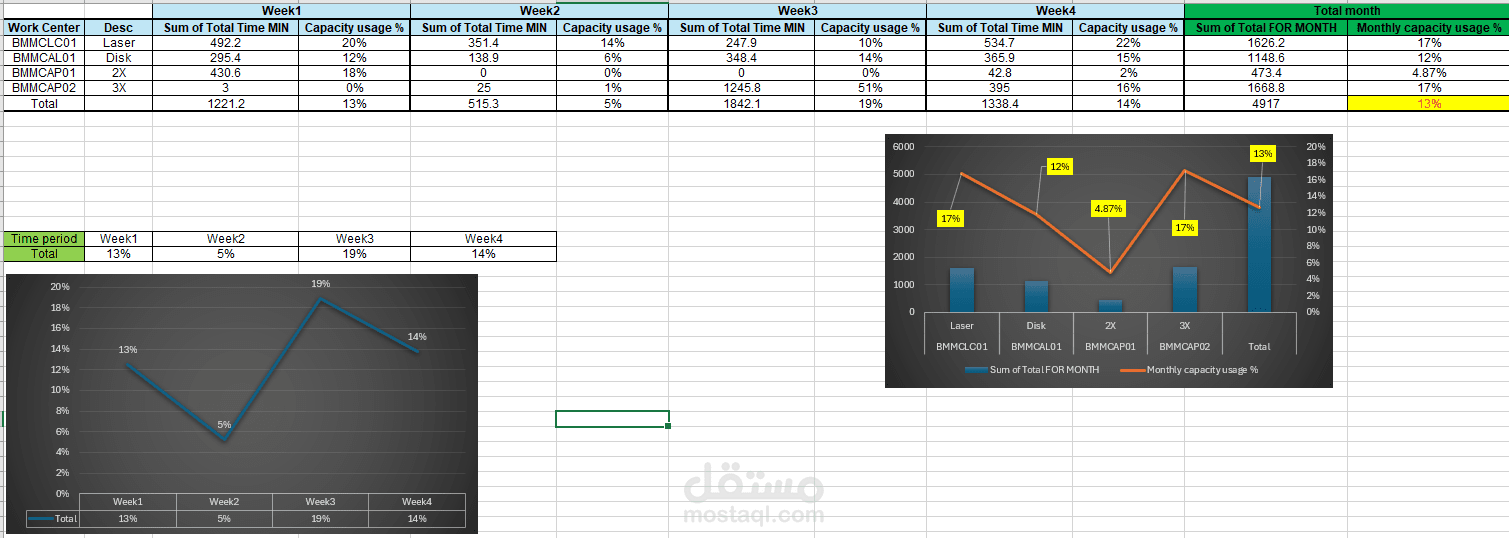Select the cell containing 348.4
The width and height of the screenshot is (1509, 538).
click(x=741, y=58)
